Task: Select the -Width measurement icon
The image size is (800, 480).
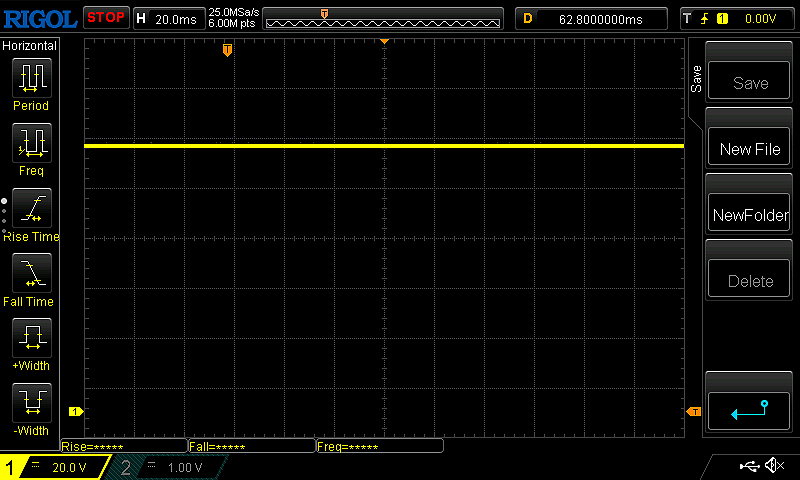Action: coord(32,402)
